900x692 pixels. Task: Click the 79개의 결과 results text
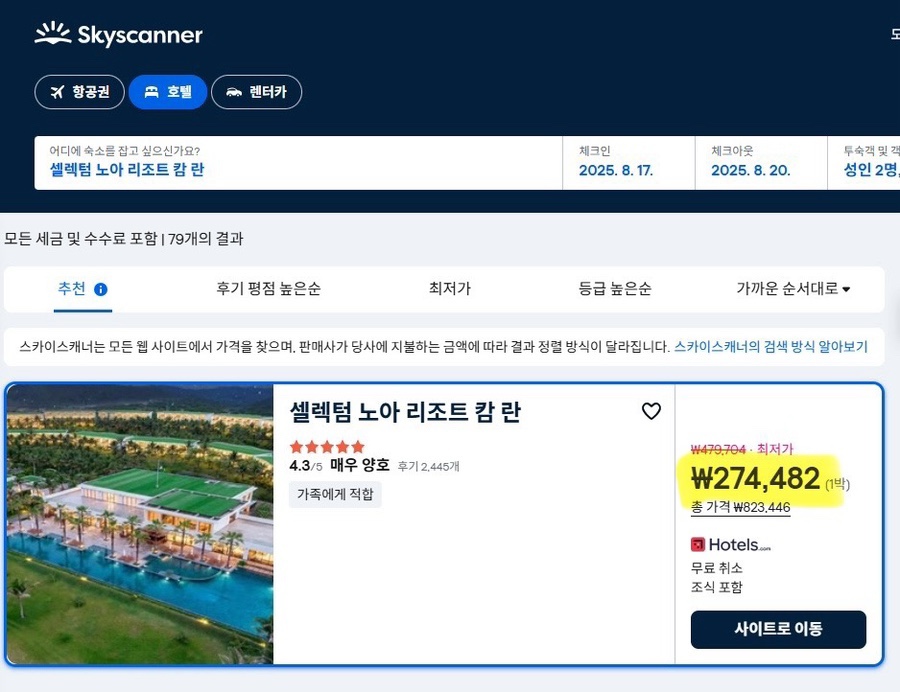click(205, 239)
